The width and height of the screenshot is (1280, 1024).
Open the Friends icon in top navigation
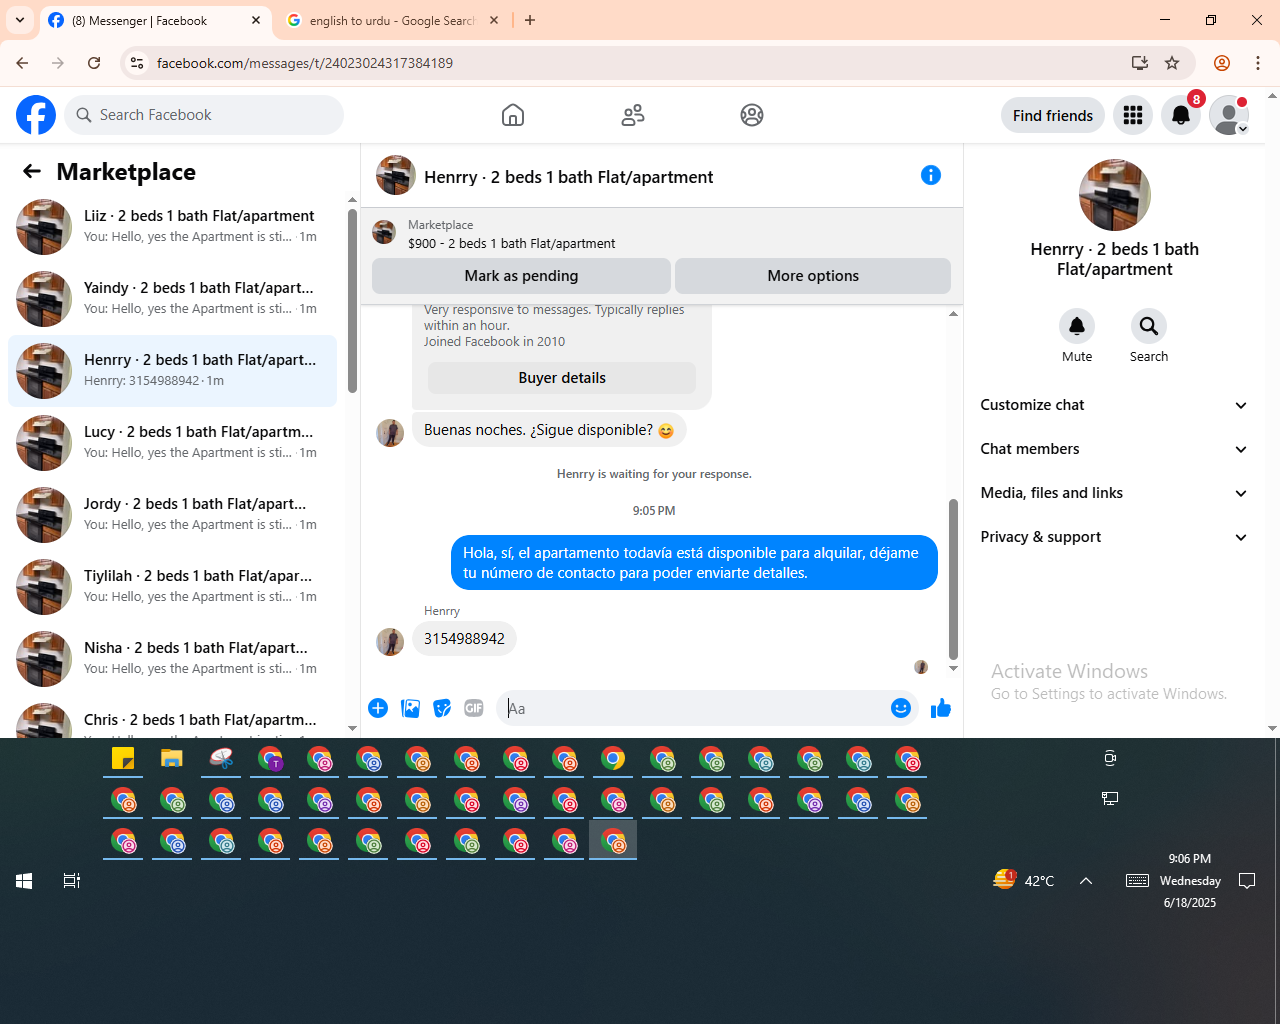click(x=633, y=115)
